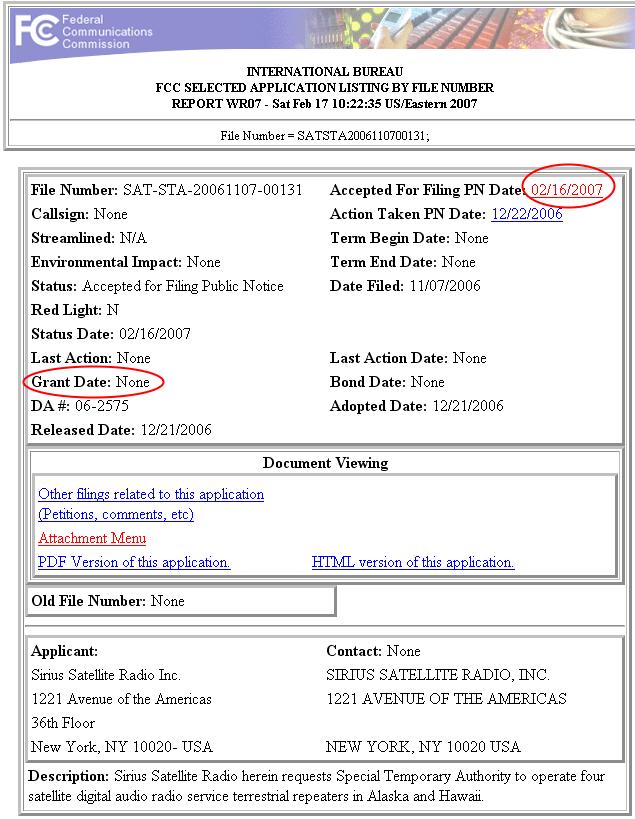Click the 'Grant Date: None' entry
The image size is (635, 819).
point(90,382)
